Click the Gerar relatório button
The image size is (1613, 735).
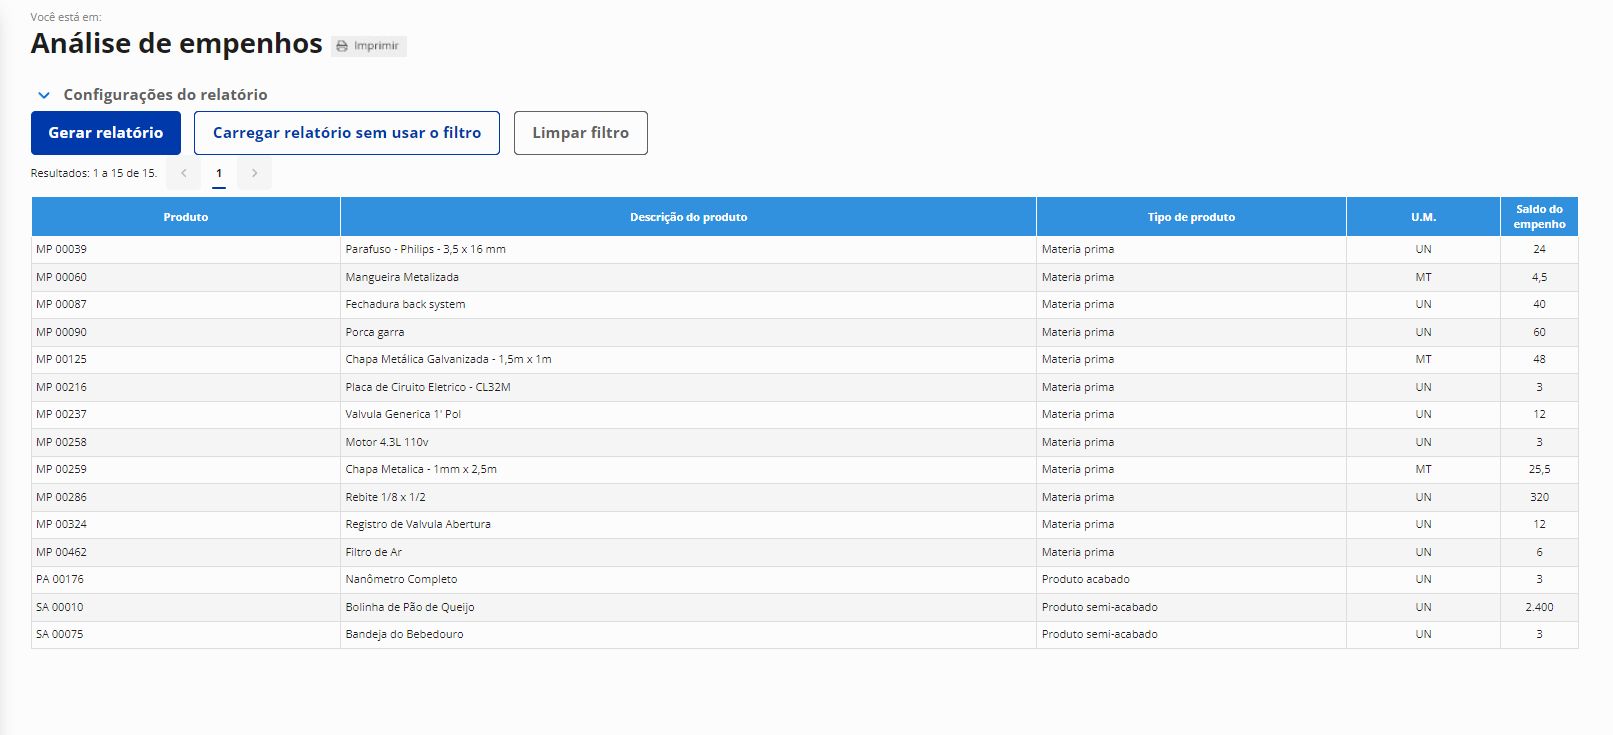[x=106, y=133]
